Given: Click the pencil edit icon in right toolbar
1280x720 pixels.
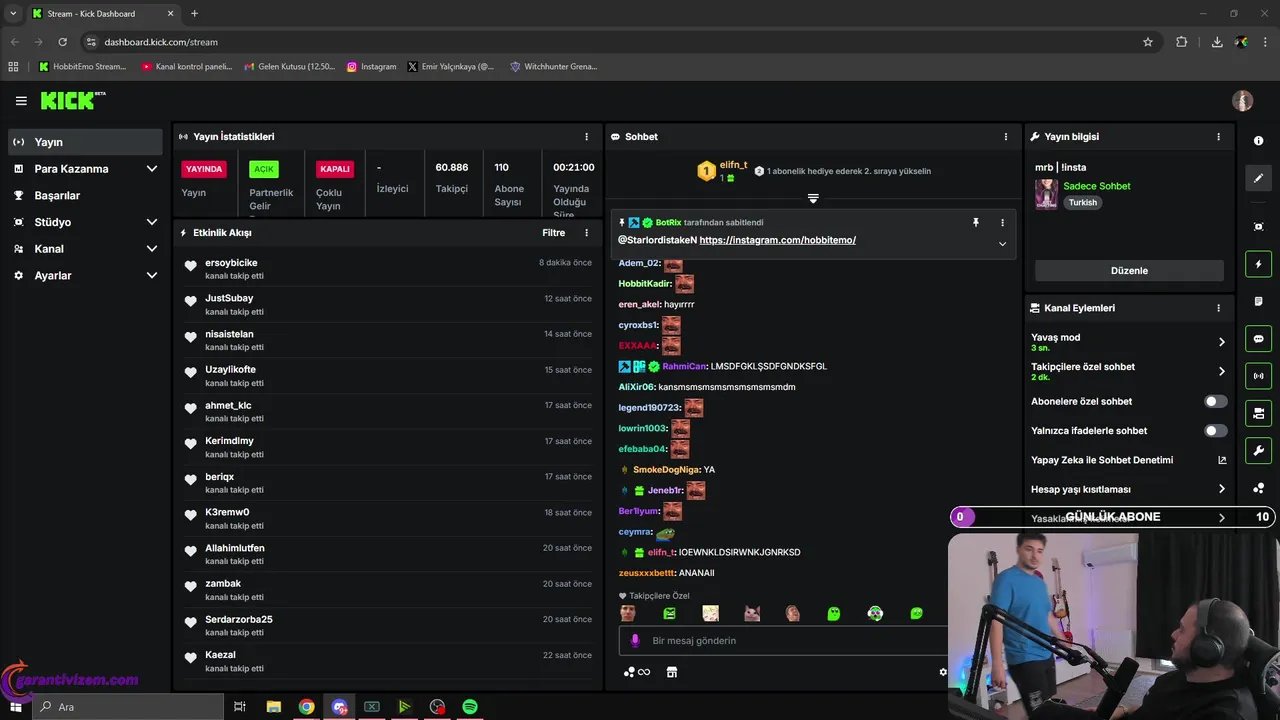Looking at the screenshot, I should tap(1258, 178).
